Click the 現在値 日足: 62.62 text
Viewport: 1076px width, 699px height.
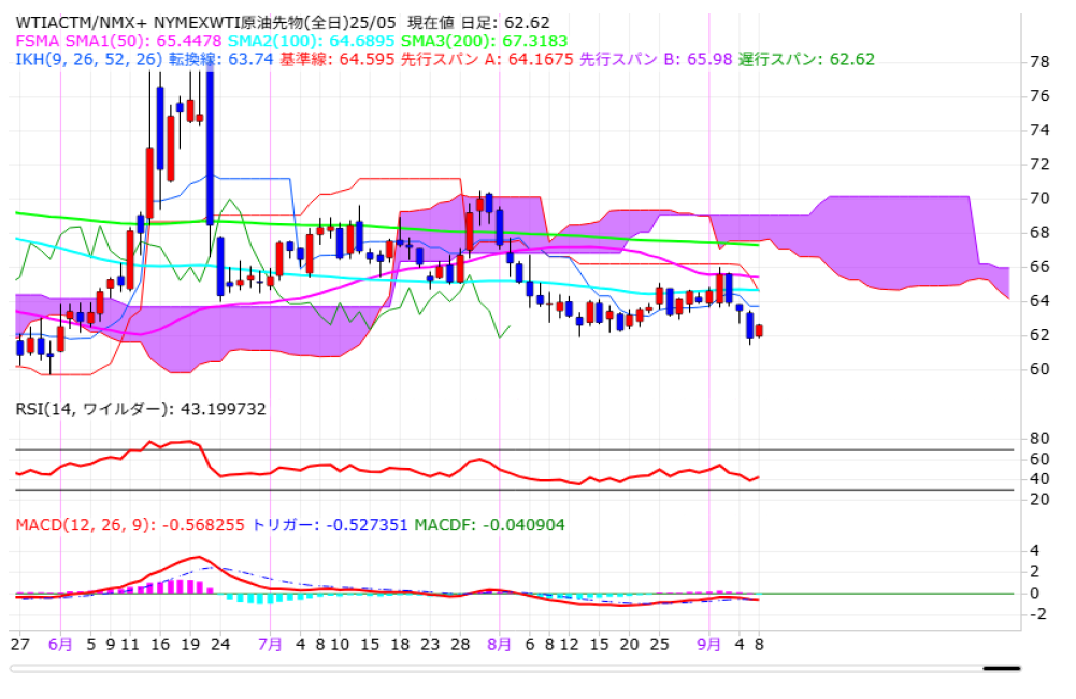(478, 23)
